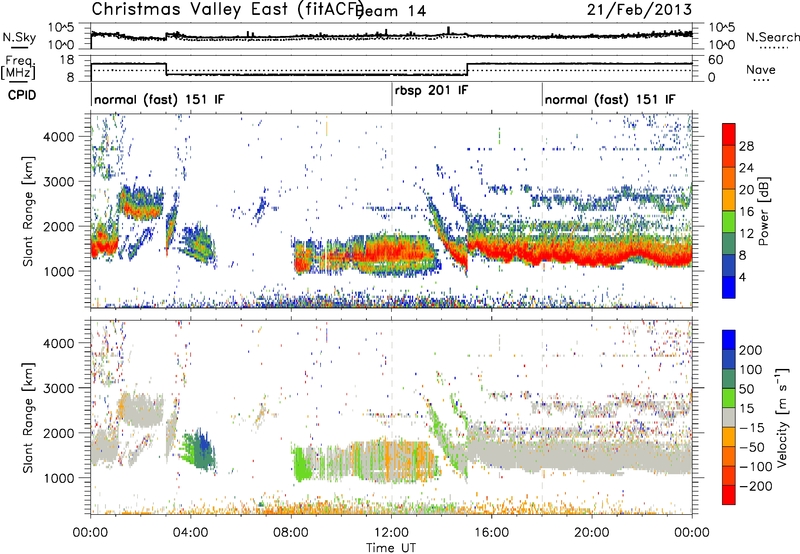The image size is (800, 554).
Task: Click the 'CPID' row label
Action: tap(22, 95)
